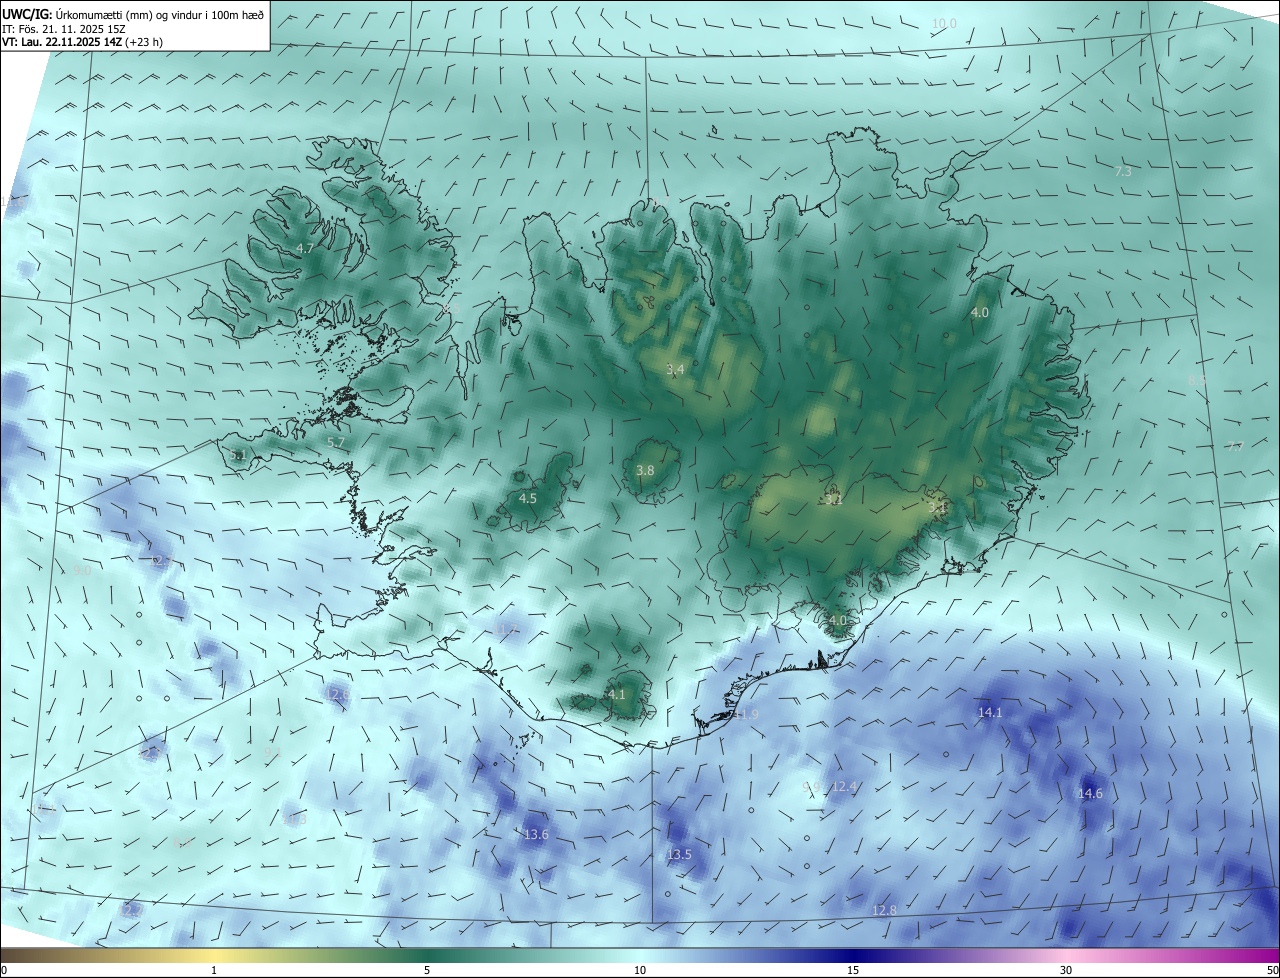Click the 4.0 value in the northeast highlands
Image resolution: width=1280 pixels, height=978 pixels.
point(980,312)
